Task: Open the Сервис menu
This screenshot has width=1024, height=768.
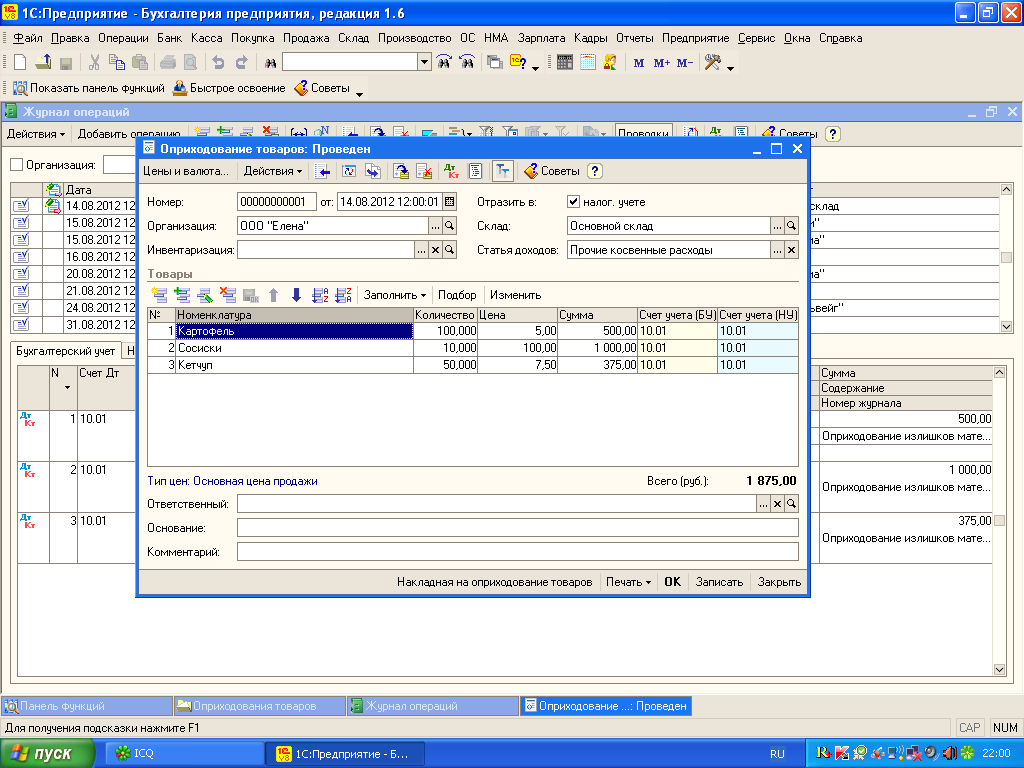Action: pyautogui.click(x=756, y=38)
